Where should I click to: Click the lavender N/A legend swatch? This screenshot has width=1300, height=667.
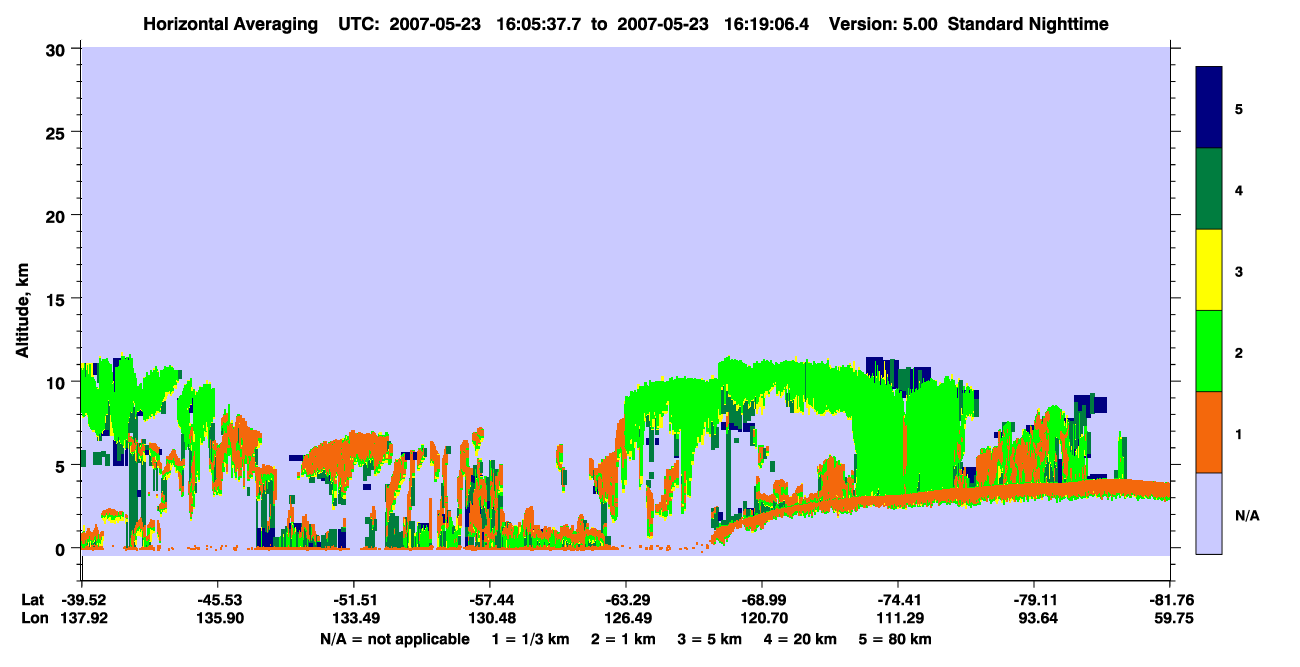1209,513
